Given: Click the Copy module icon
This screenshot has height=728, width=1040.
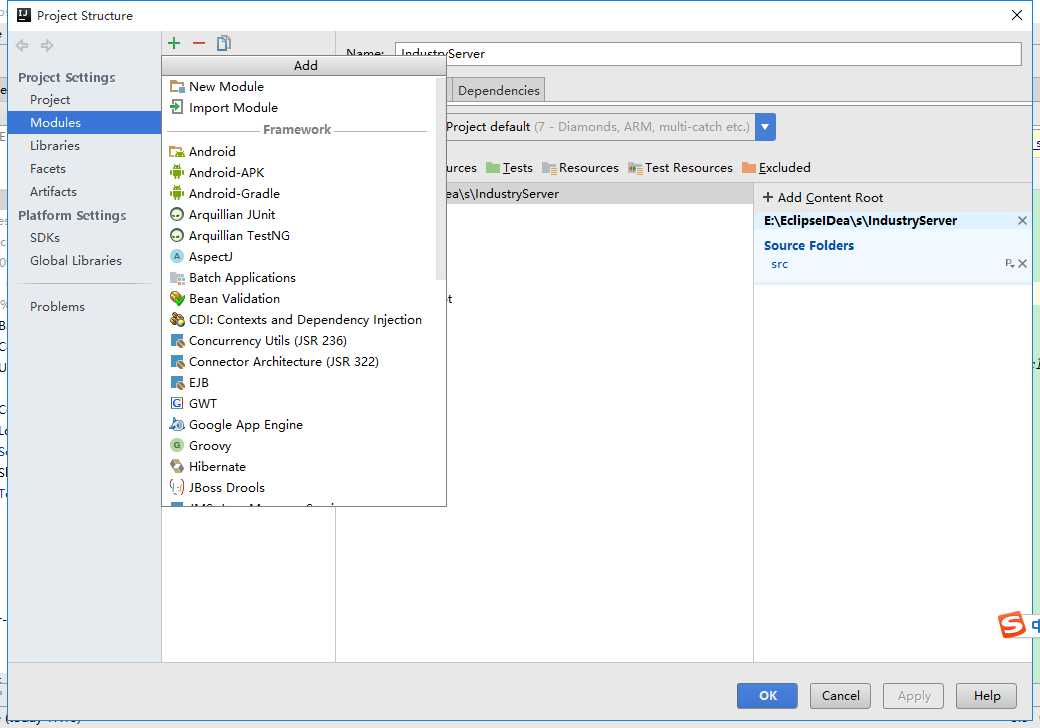Looking at the screenshot, I should (224, 43).
